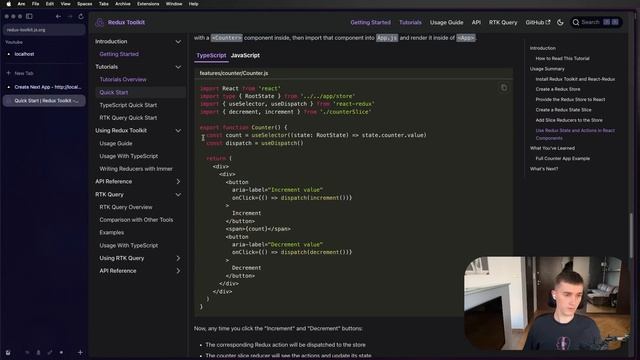Screen dimensions: 640x360
Task: Select the Create Next App browser tab
Action: click(x=44, y=87)
